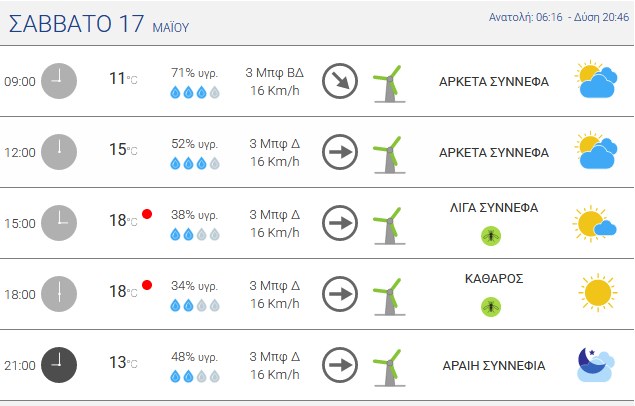Click the red dot beside 18°C at 15:00
The image size is (635, 406).
tap(147, 214)
